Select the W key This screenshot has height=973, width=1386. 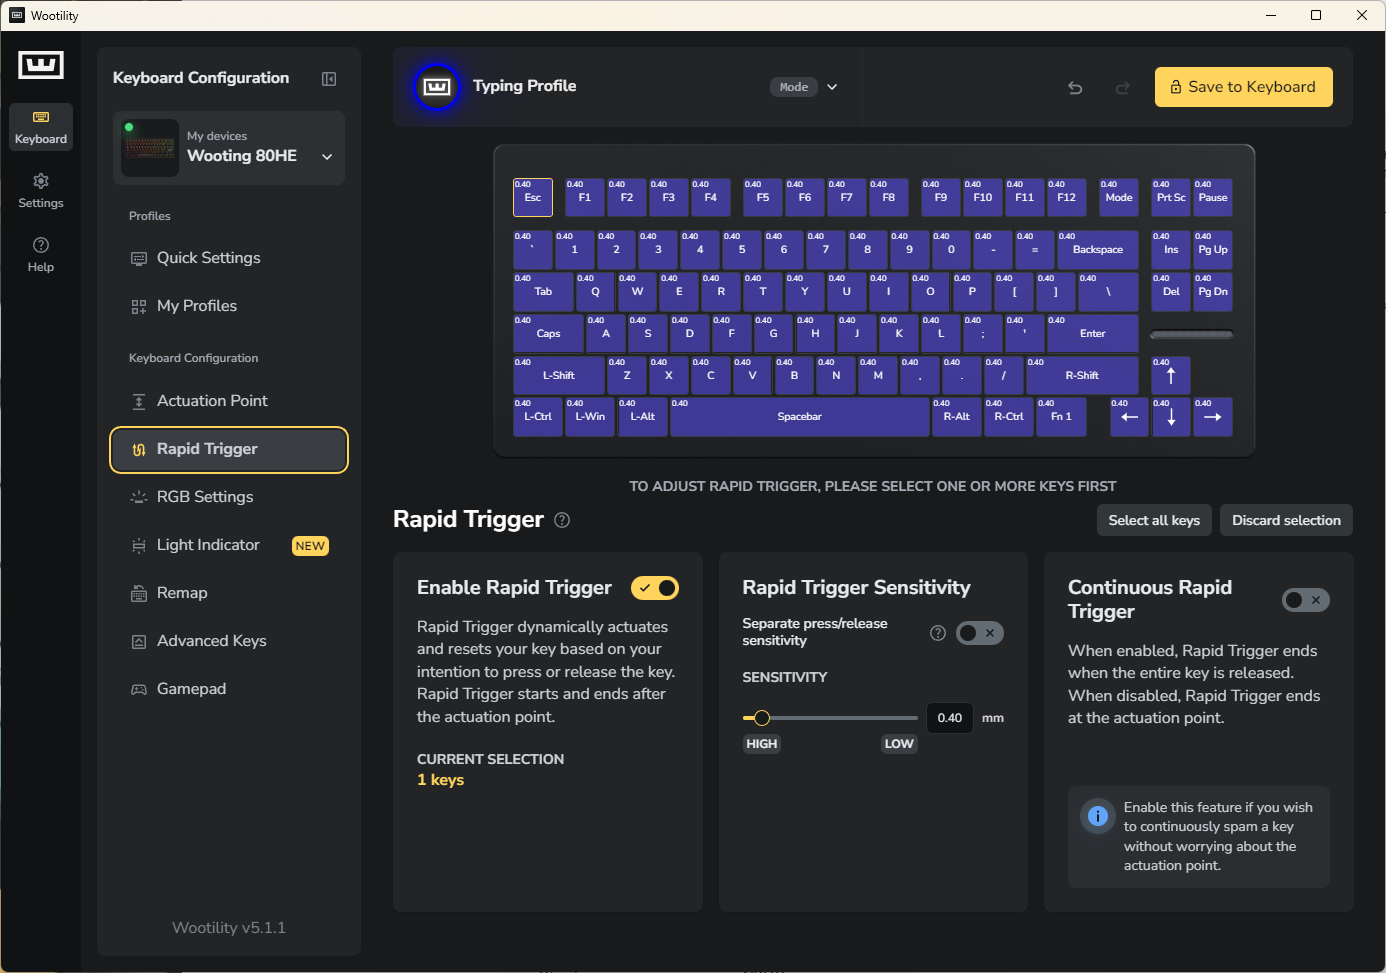637,292
